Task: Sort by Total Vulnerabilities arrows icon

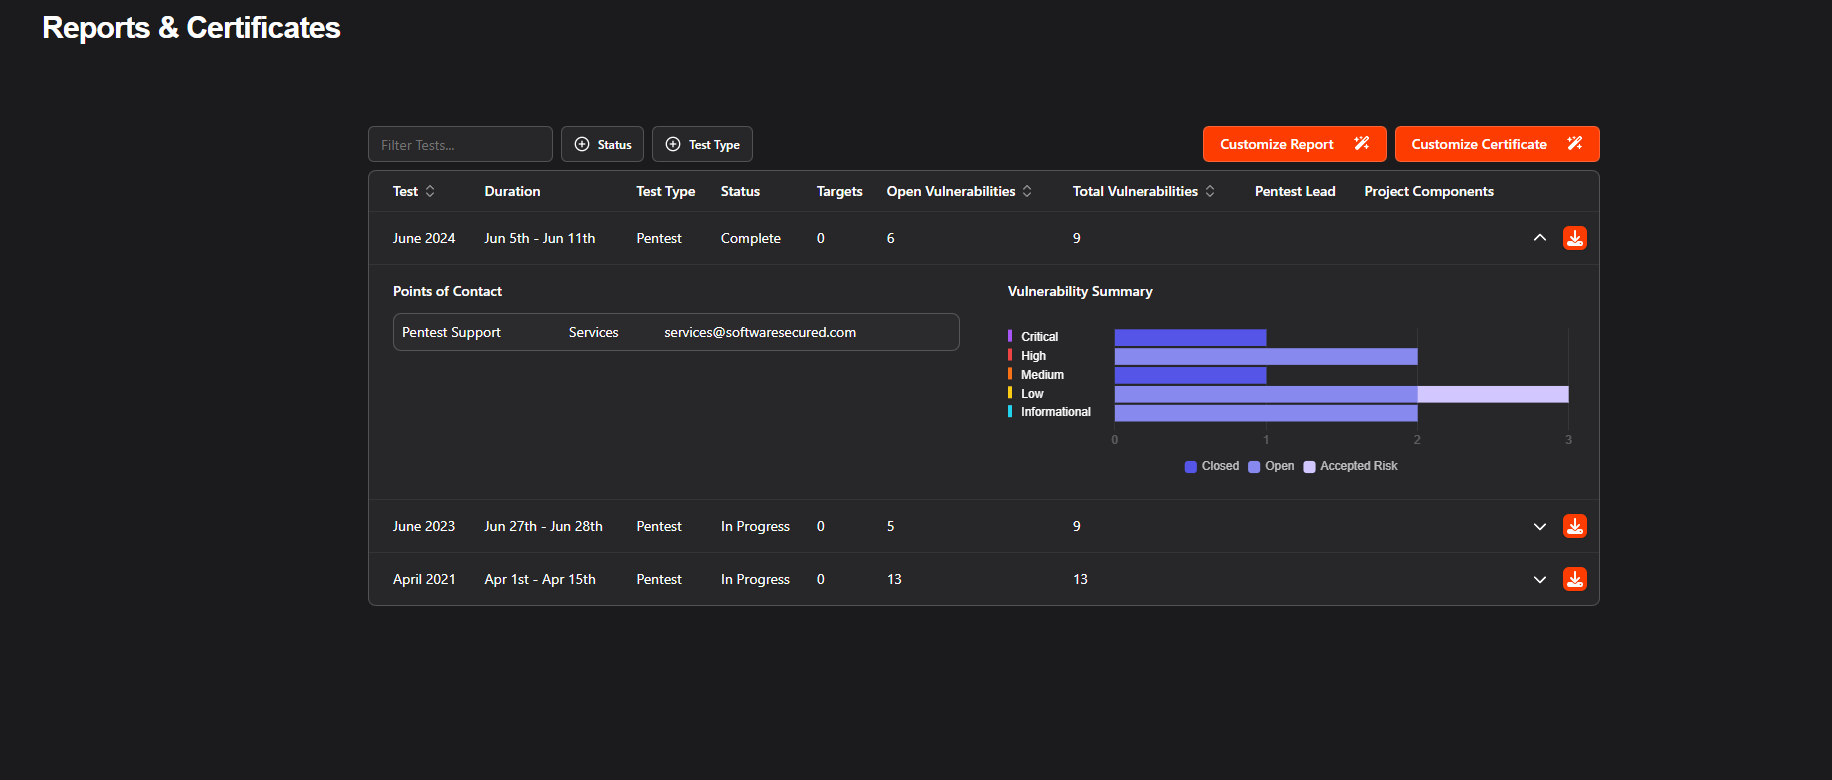Action: pyautogui.click(x=1210, y=191)
